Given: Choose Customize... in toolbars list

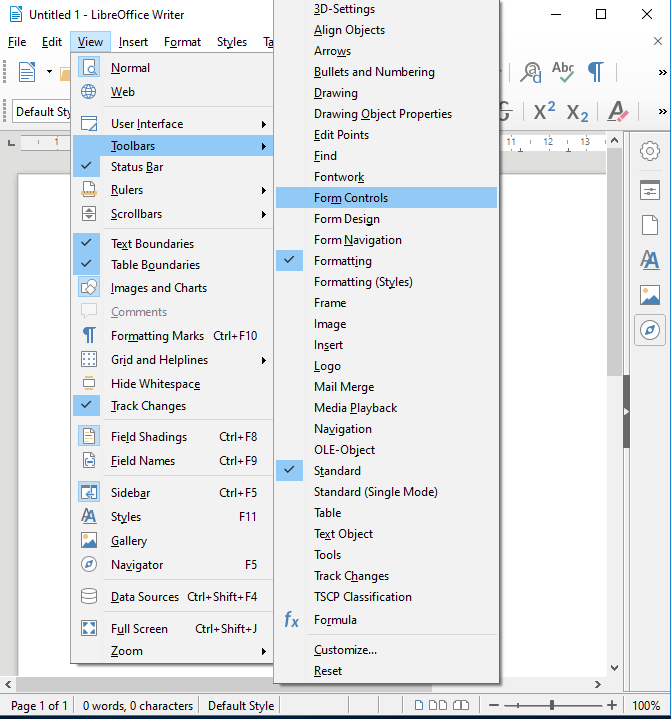Looking at the screenshot, I should [x=345, y=650].
